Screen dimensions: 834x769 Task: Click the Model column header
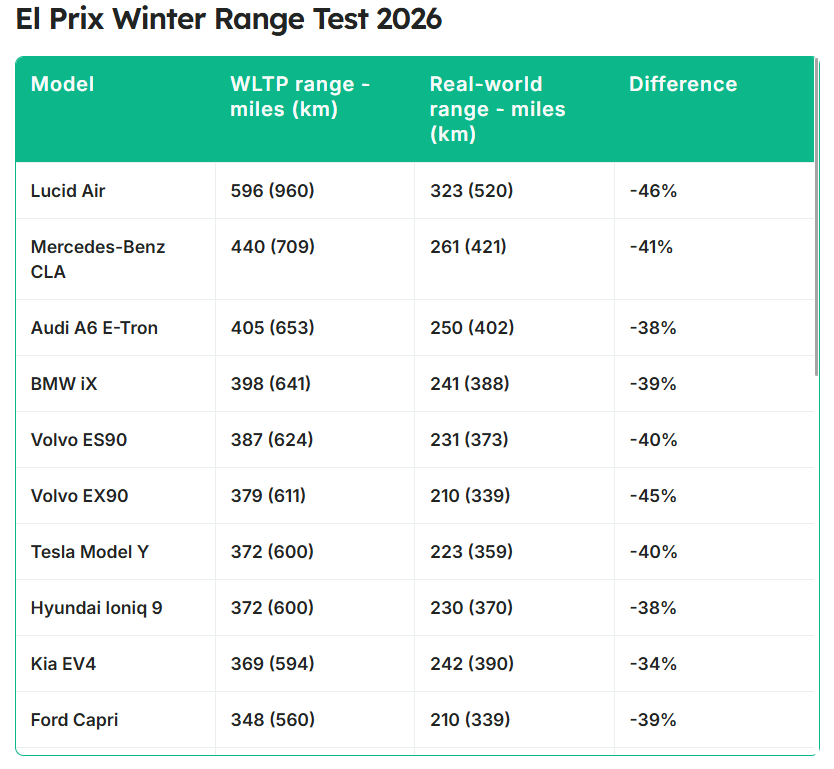(63, 85)
